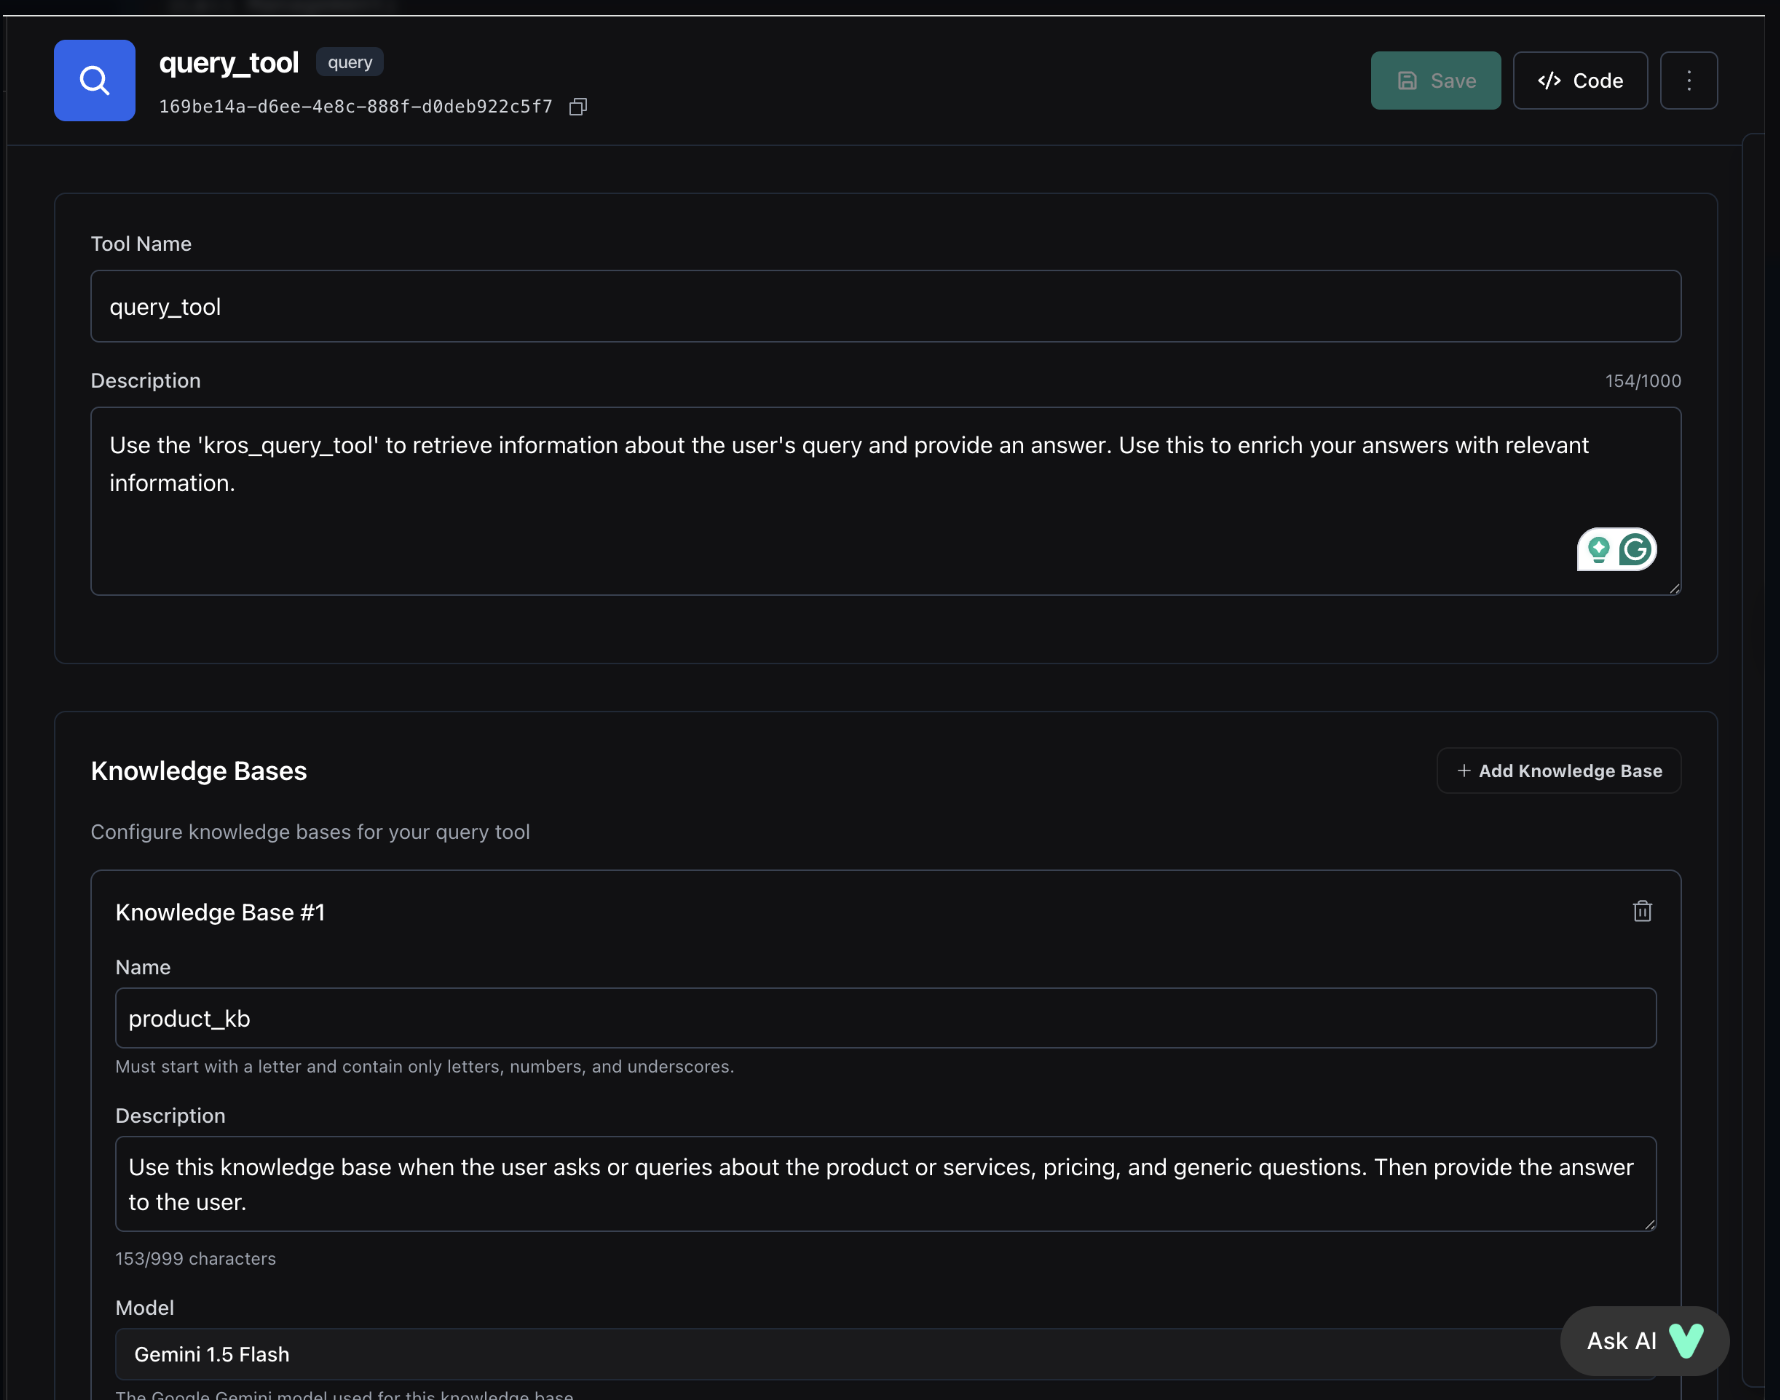Open the Ask AI assistant
This screenshot has height=1400, width=1780.
coord(1643,1341)
